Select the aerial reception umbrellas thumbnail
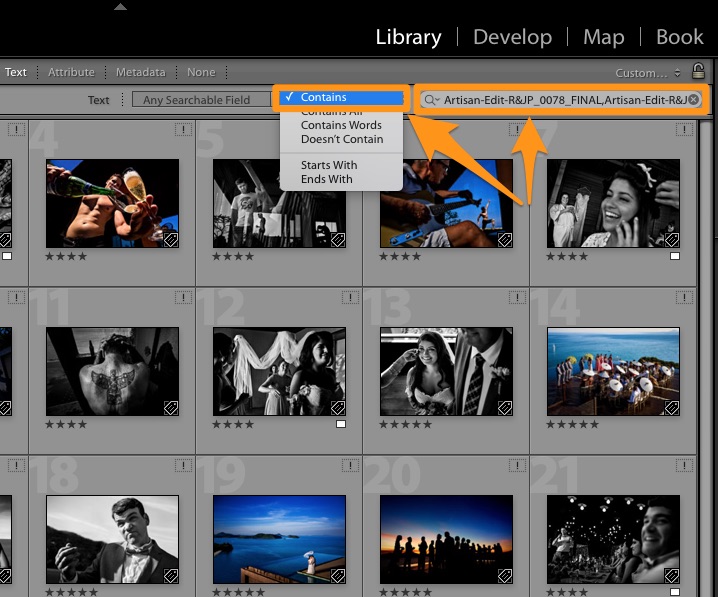Image resolution: width=718 pixels, height=597 pixels. point(614,371)
